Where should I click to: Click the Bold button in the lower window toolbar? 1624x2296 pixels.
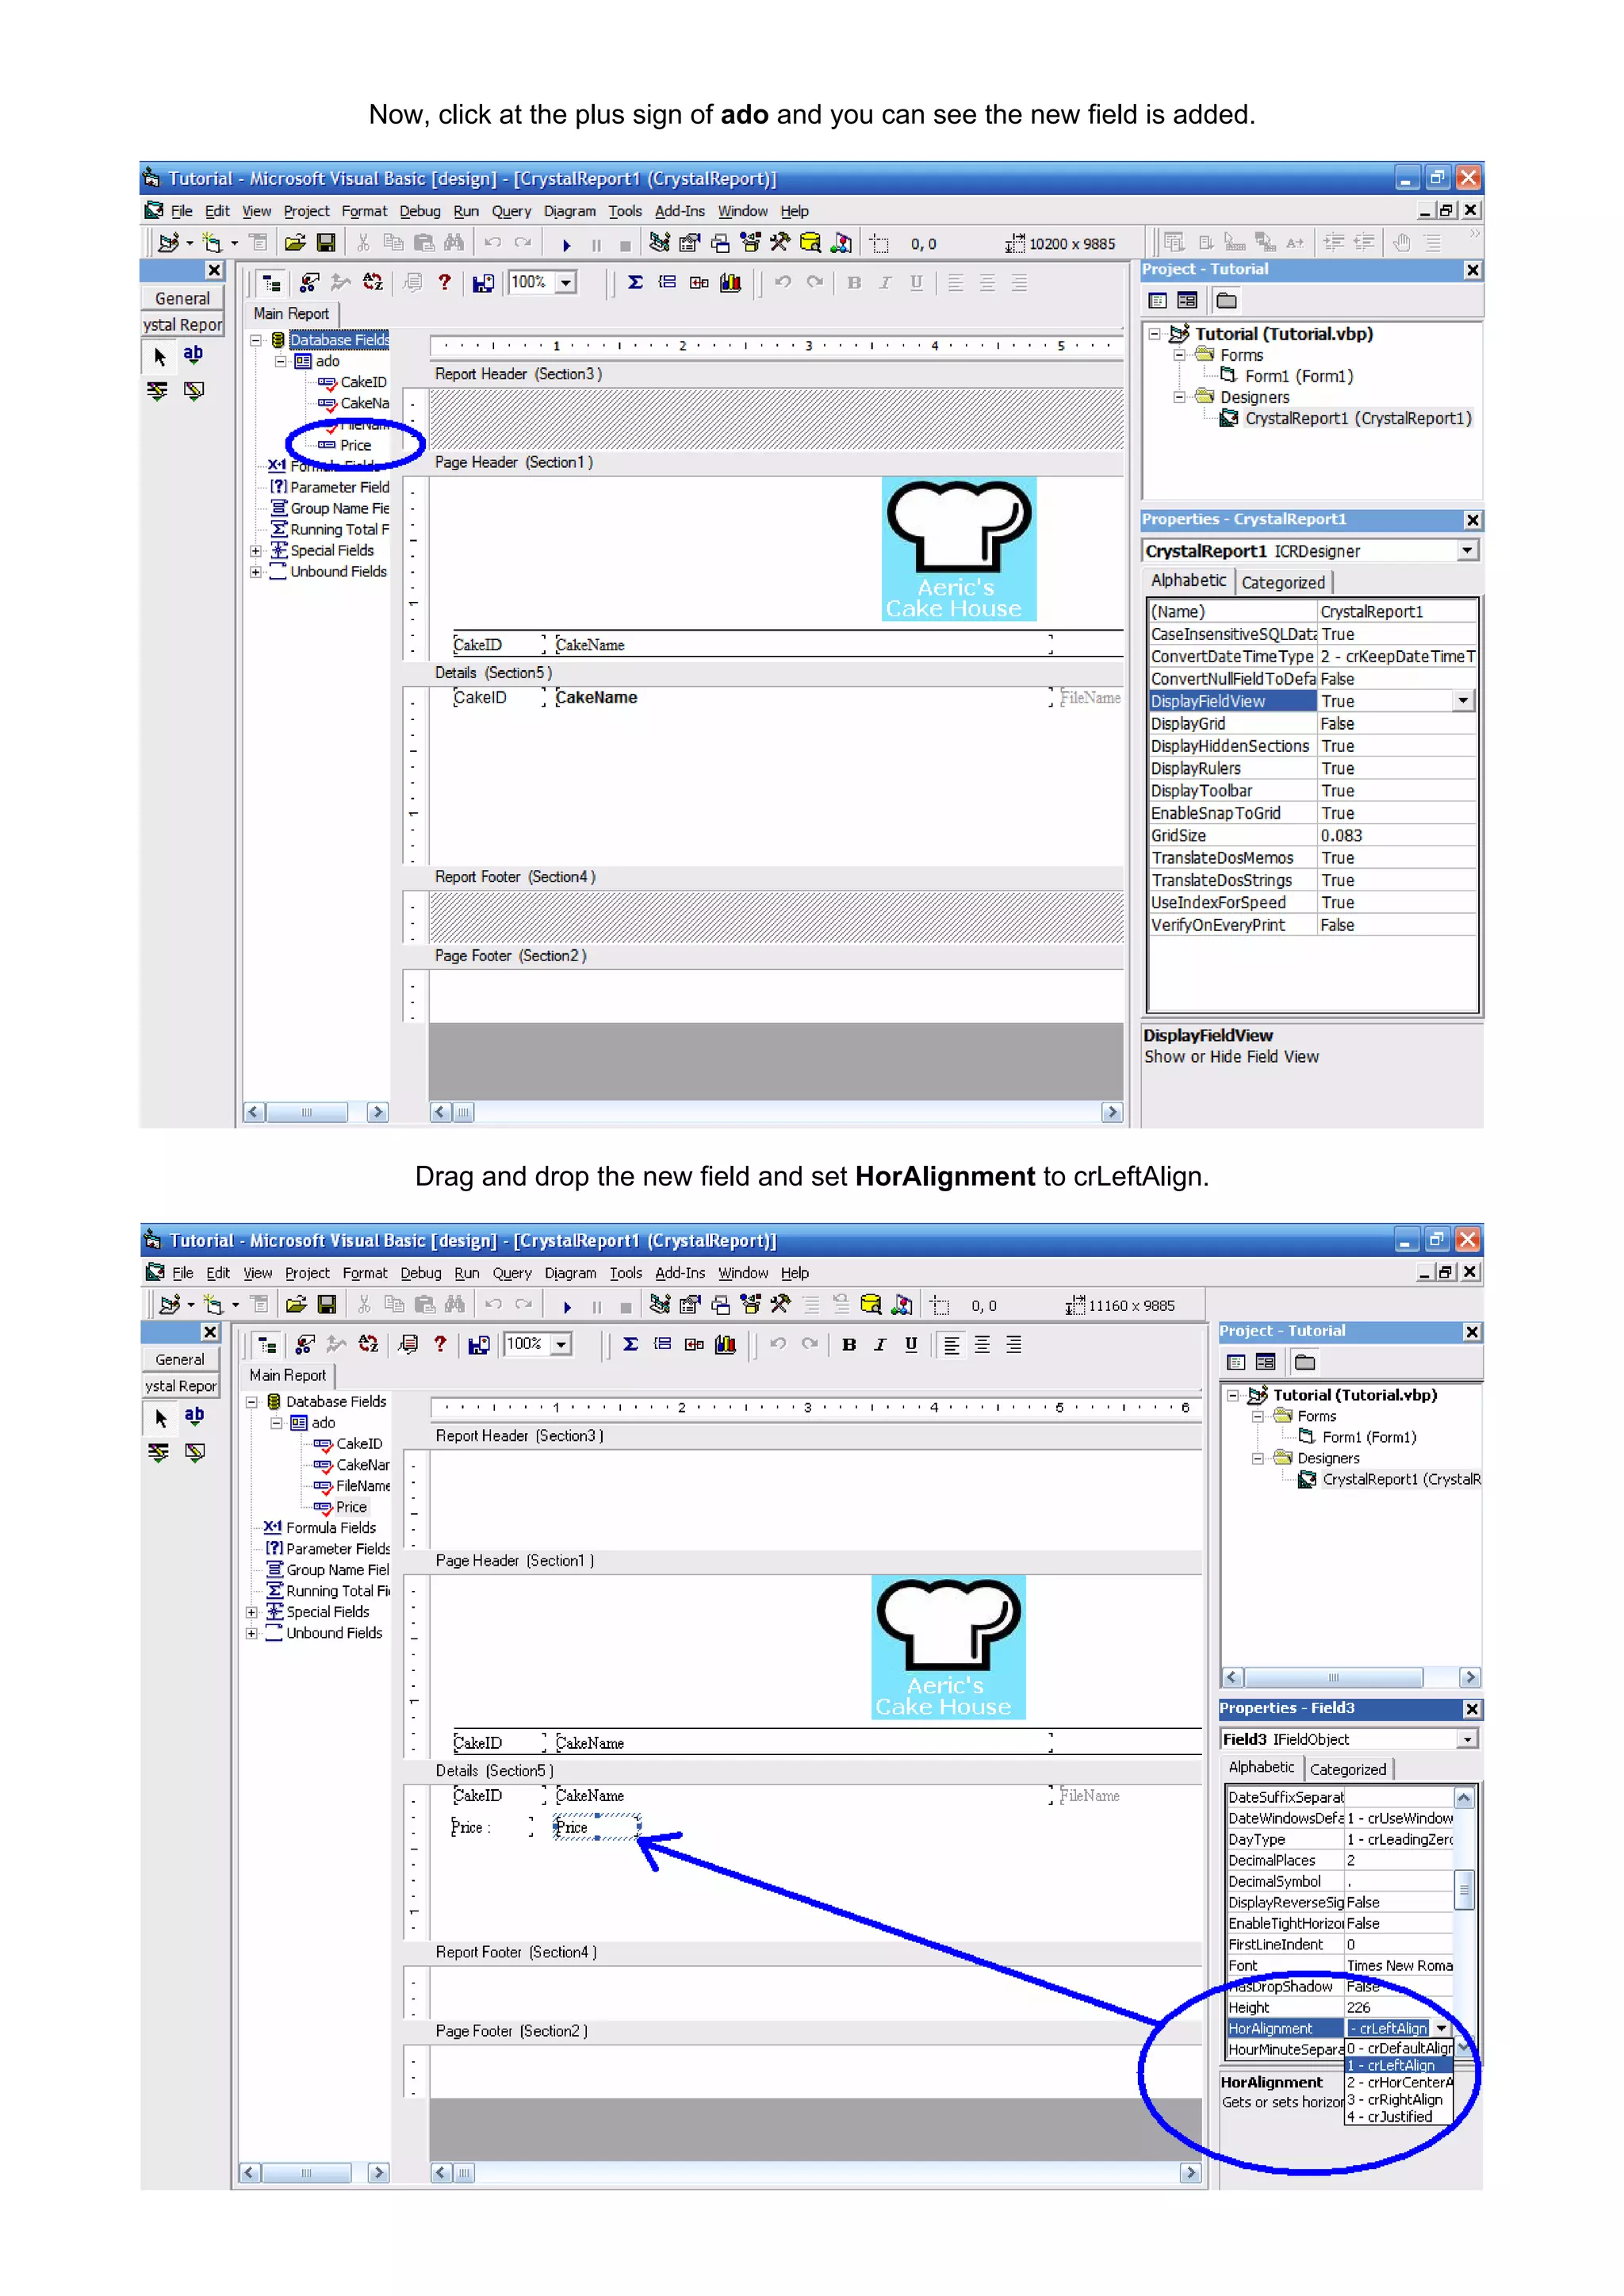click(x=849, y=1345)
